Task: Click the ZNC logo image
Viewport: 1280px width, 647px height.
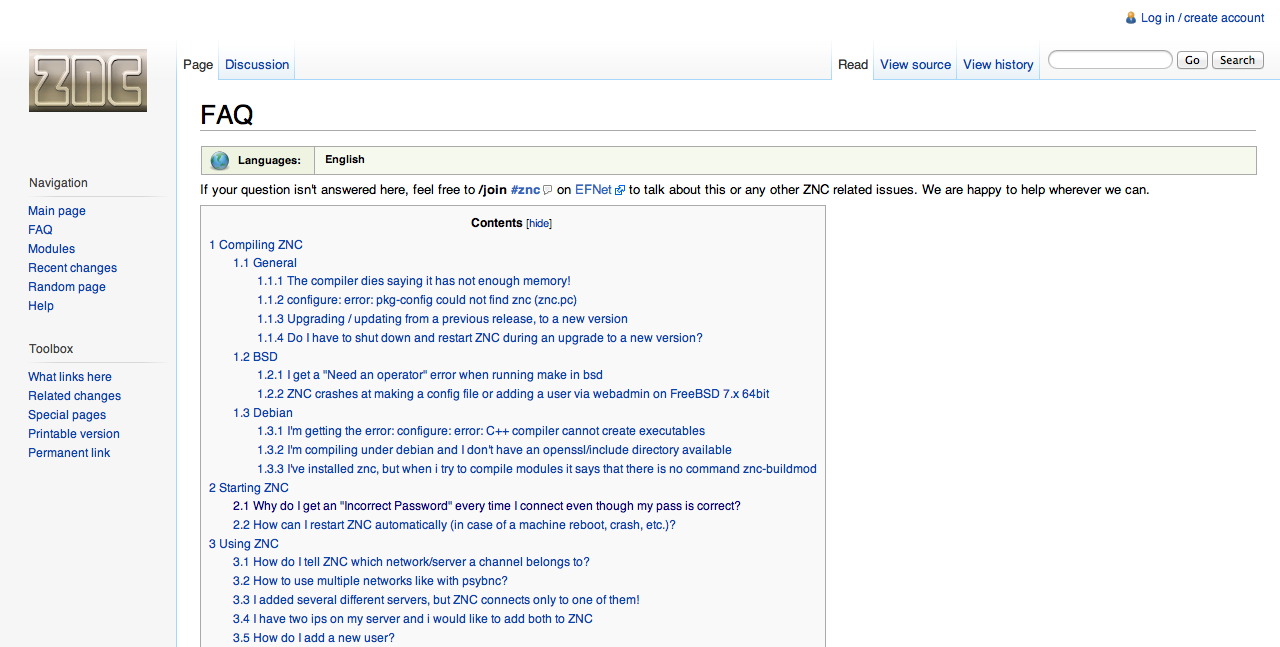Action: pyautogui.click(x=88, y=80)
